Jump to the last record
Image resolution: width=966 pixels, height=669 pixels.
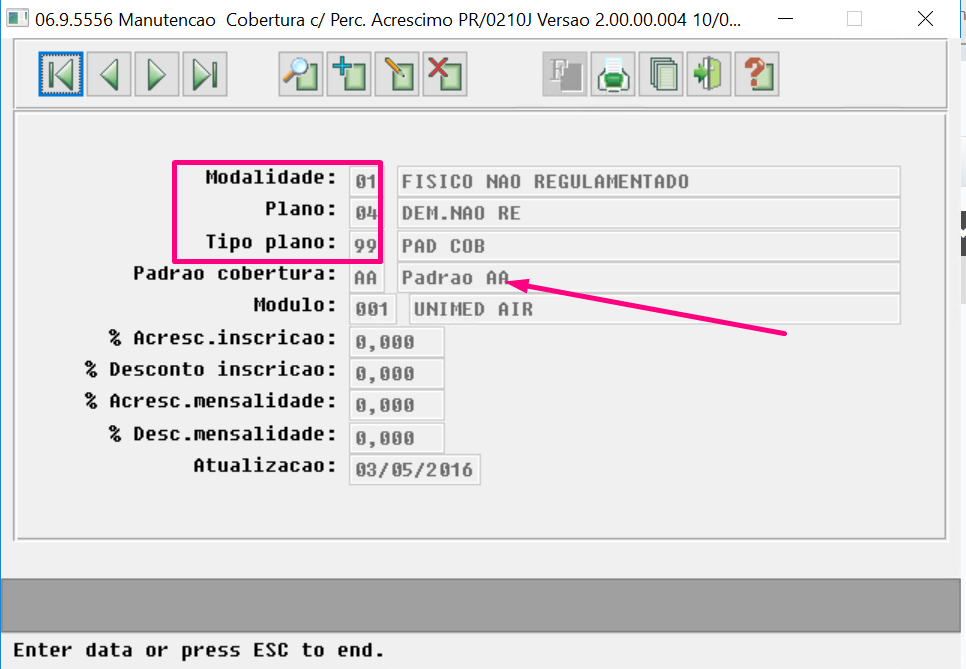coord(205,75)
